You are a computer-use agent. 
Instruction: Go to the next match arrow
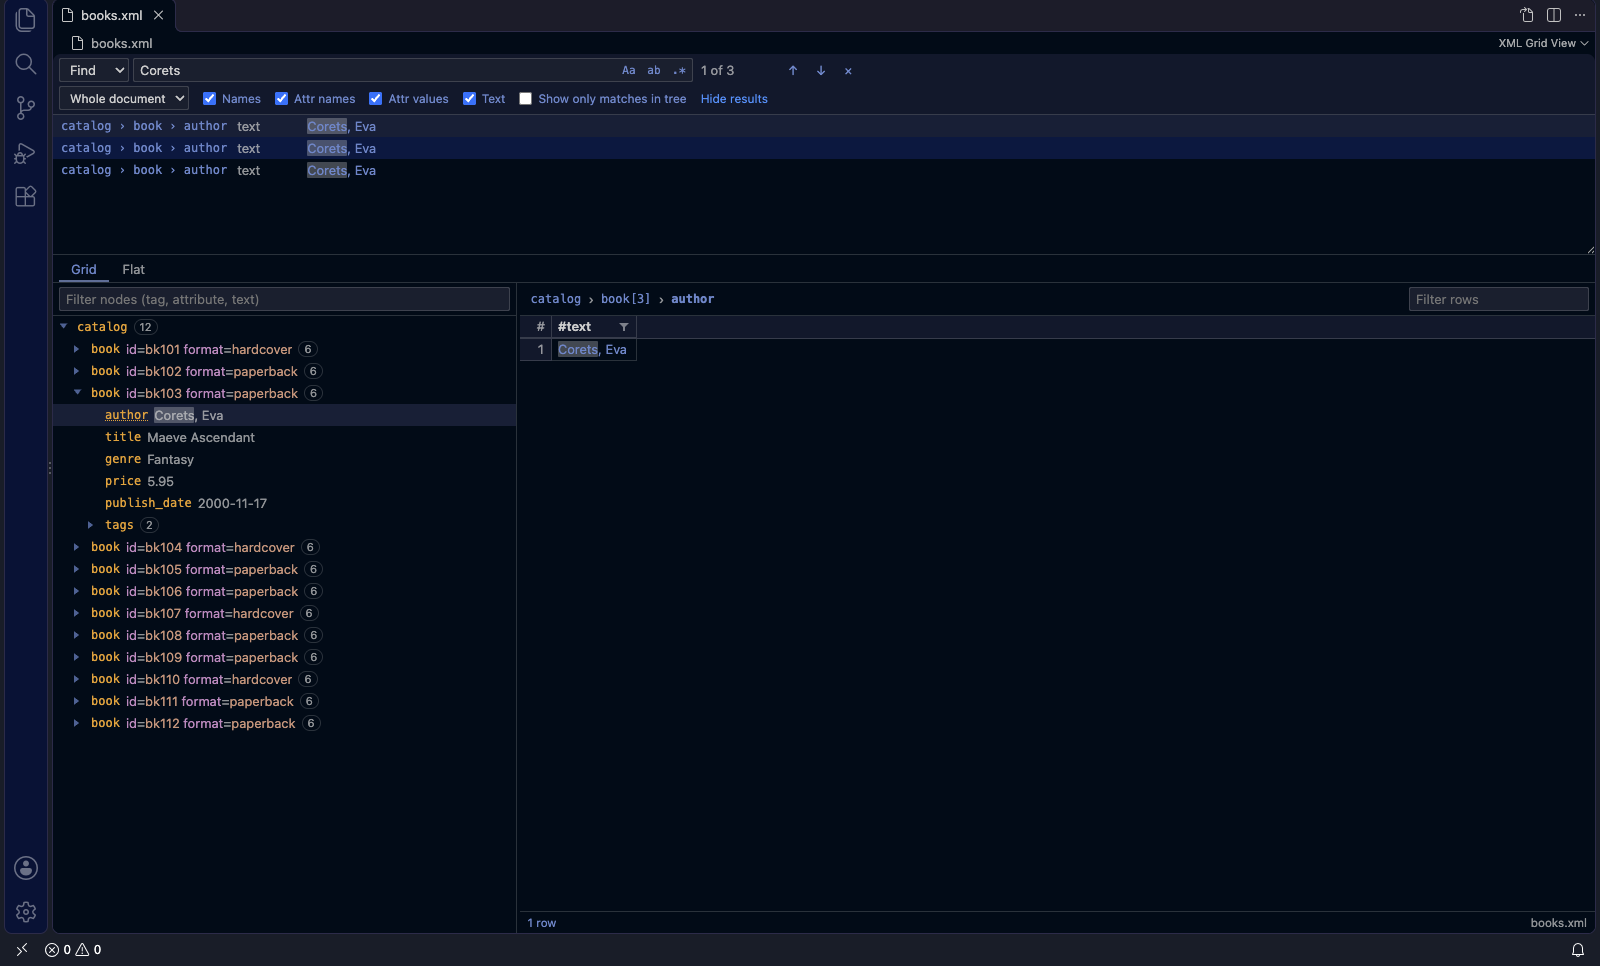[x=821, y=71]
